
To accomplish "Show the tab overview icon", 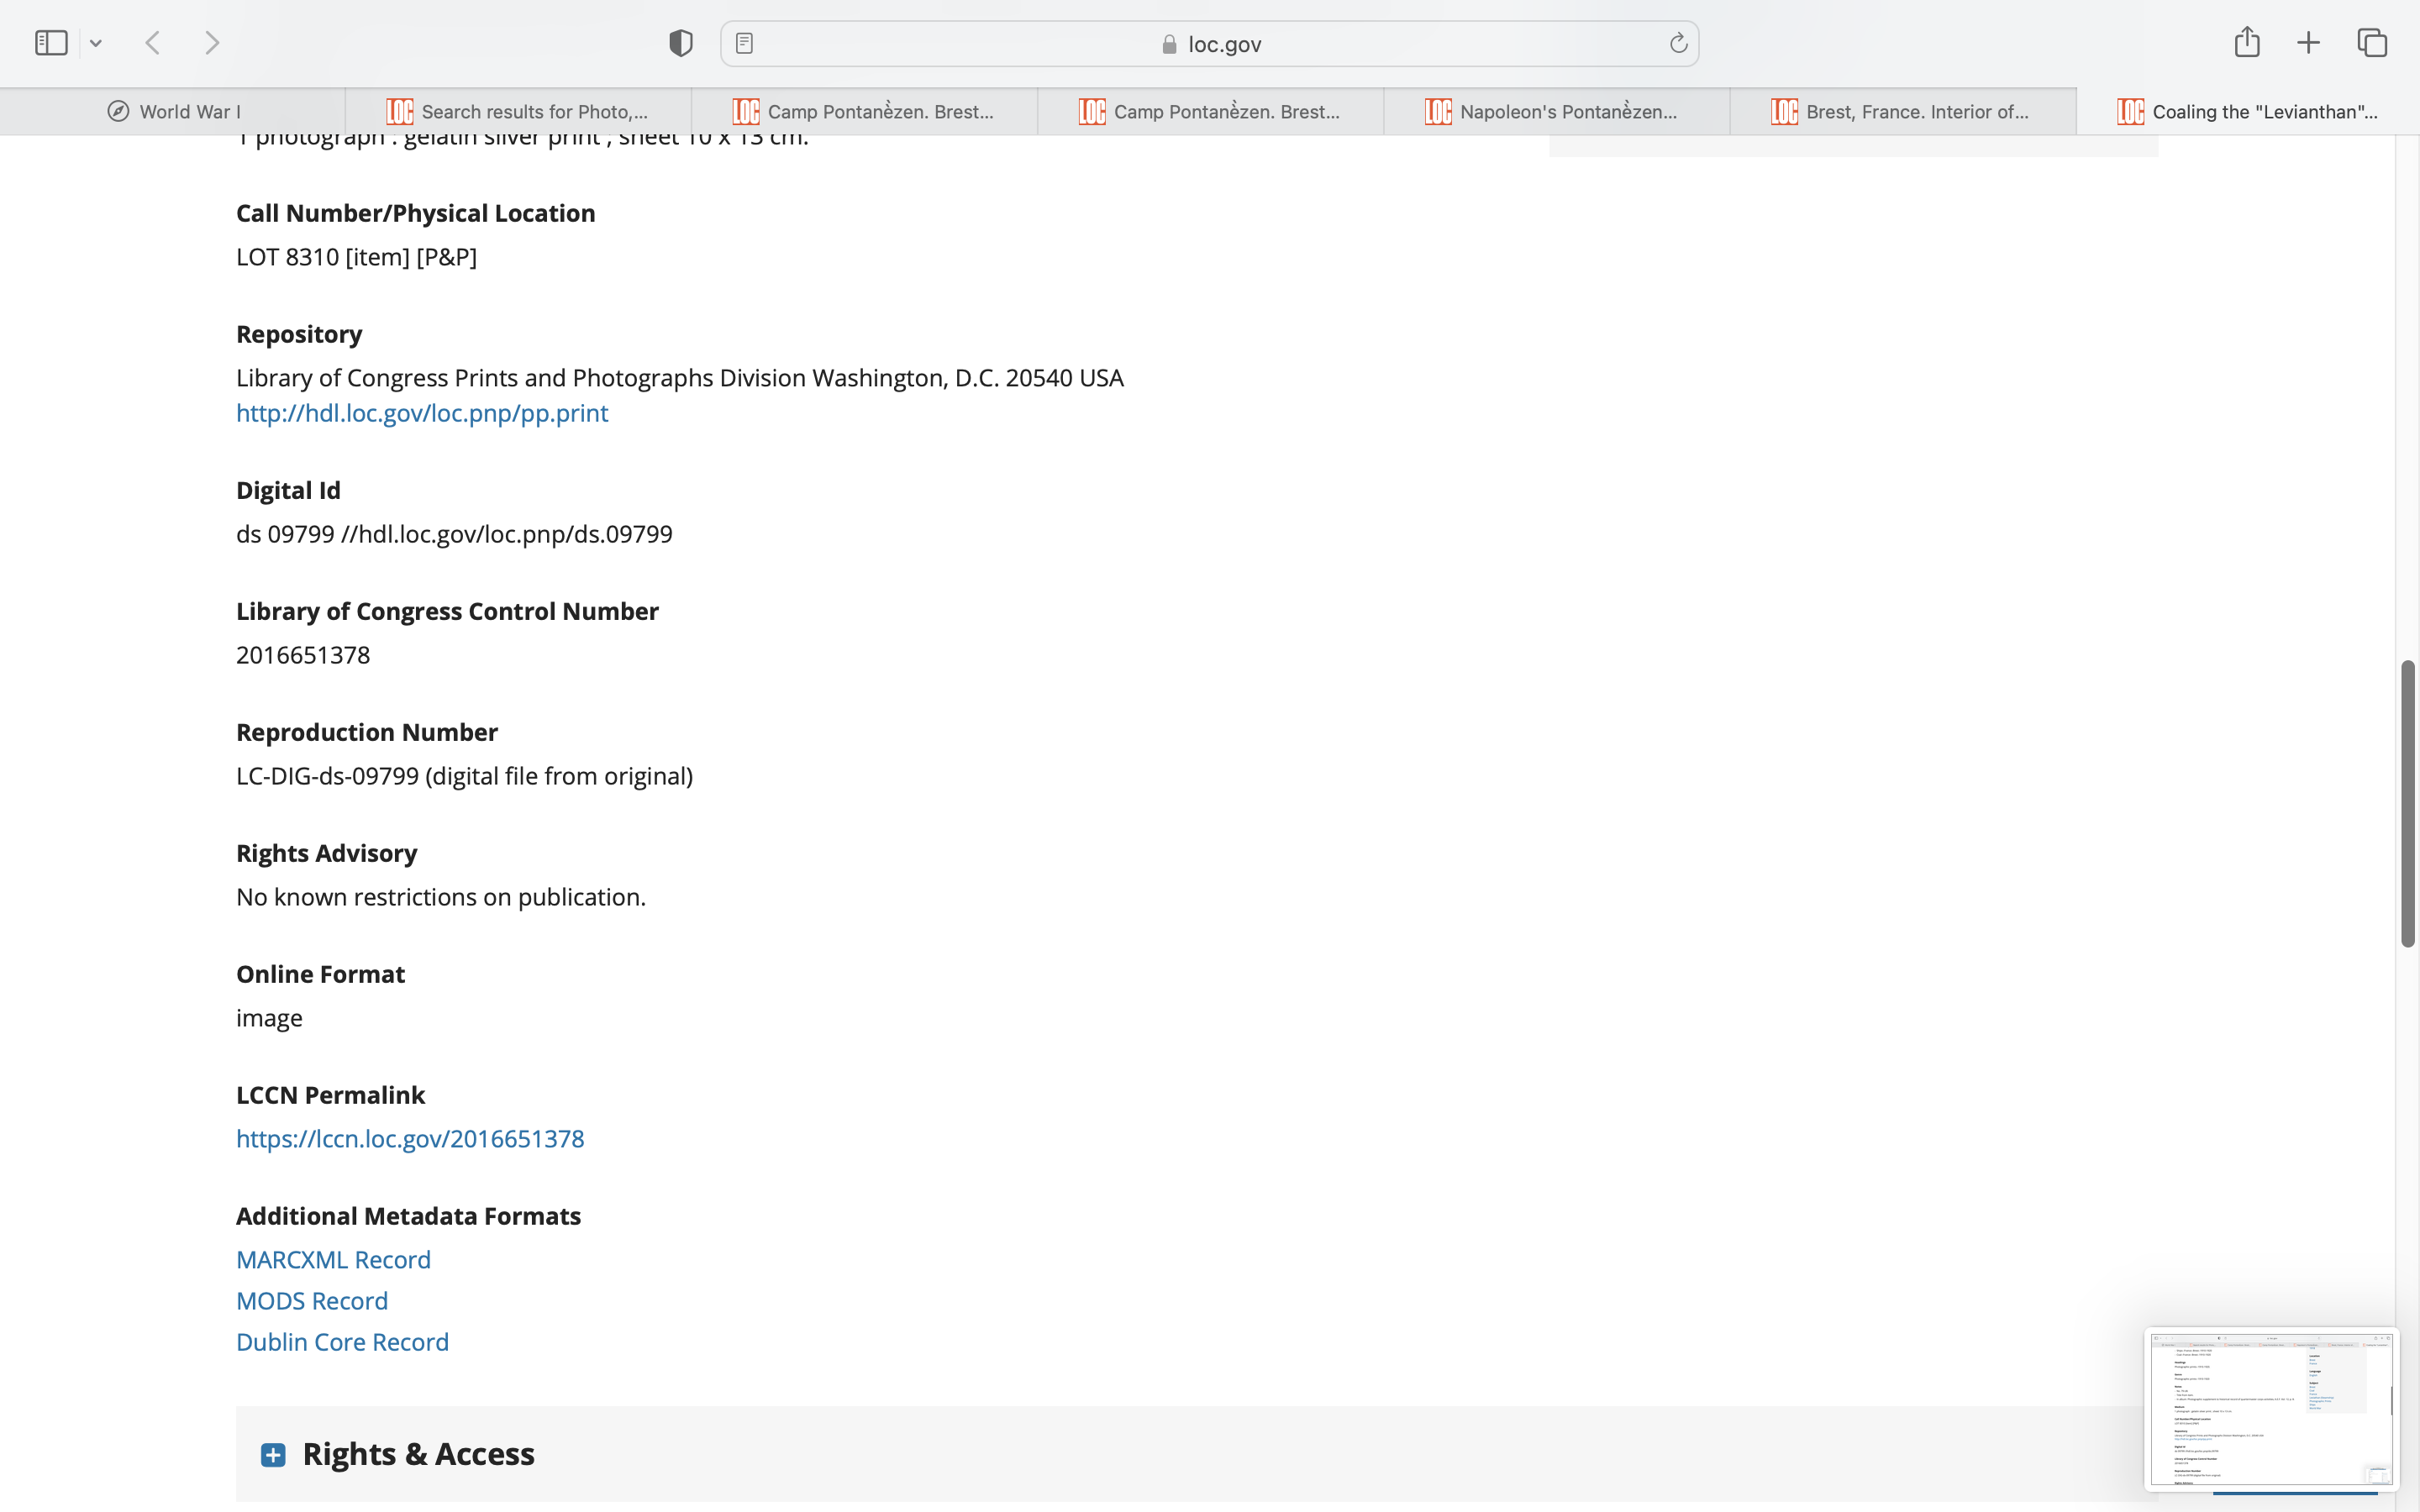I will pyautogui.click(x=2372, y=43).
